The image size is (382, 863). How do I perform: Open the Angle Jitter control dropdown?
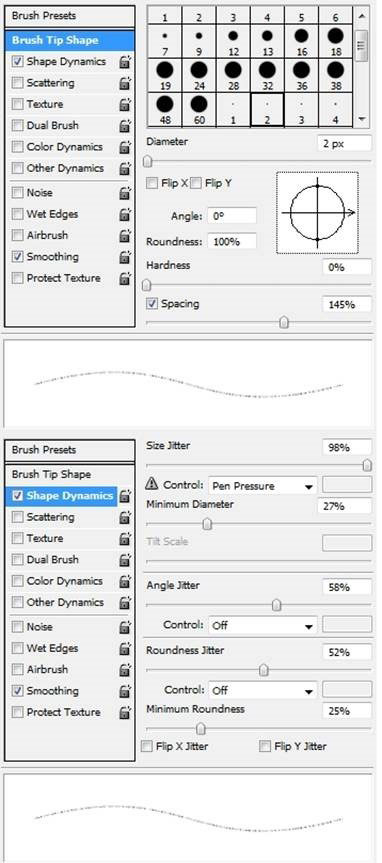[x=263, y=625]
